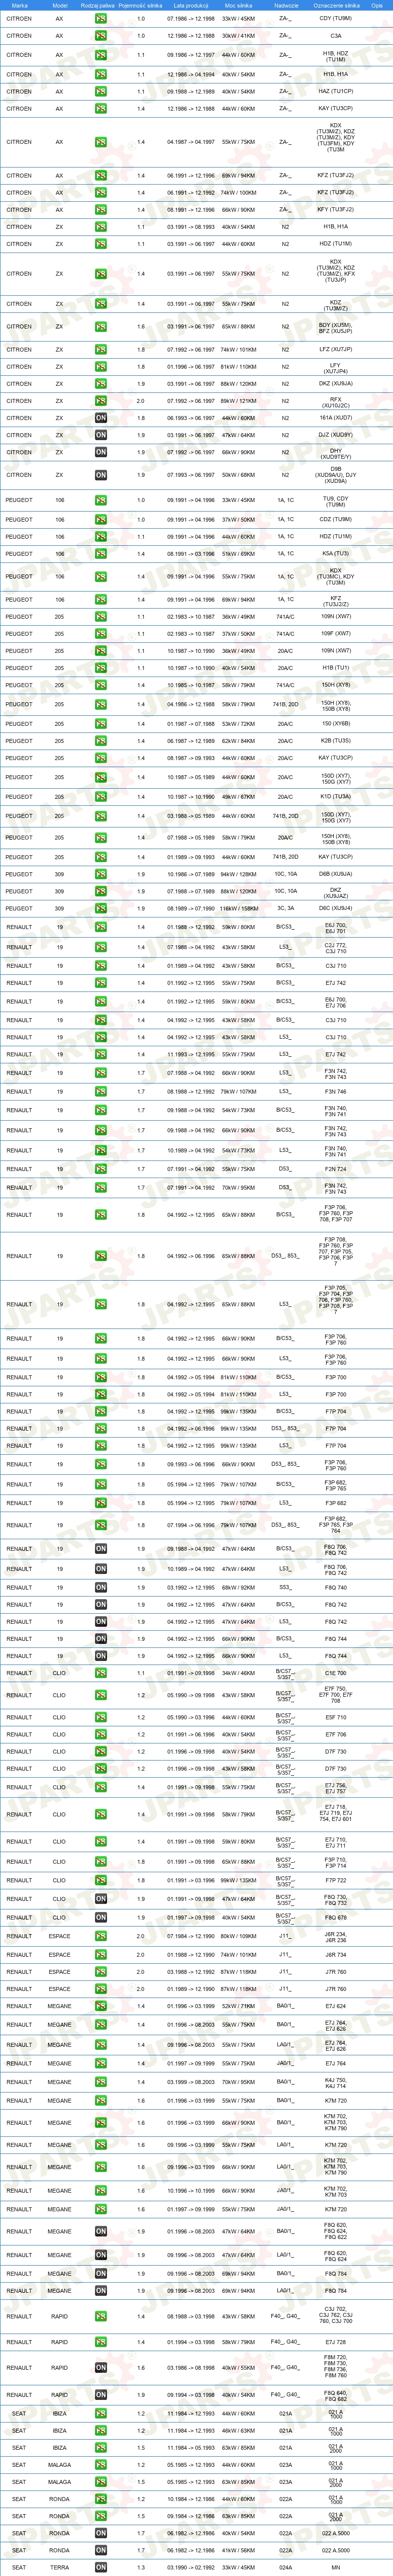This screenshot has height=2576, width=393.
Task: Click the petrol icon in the LFY (XU7JP4) row
Action: pyautogui.click(x=101, y=367)
